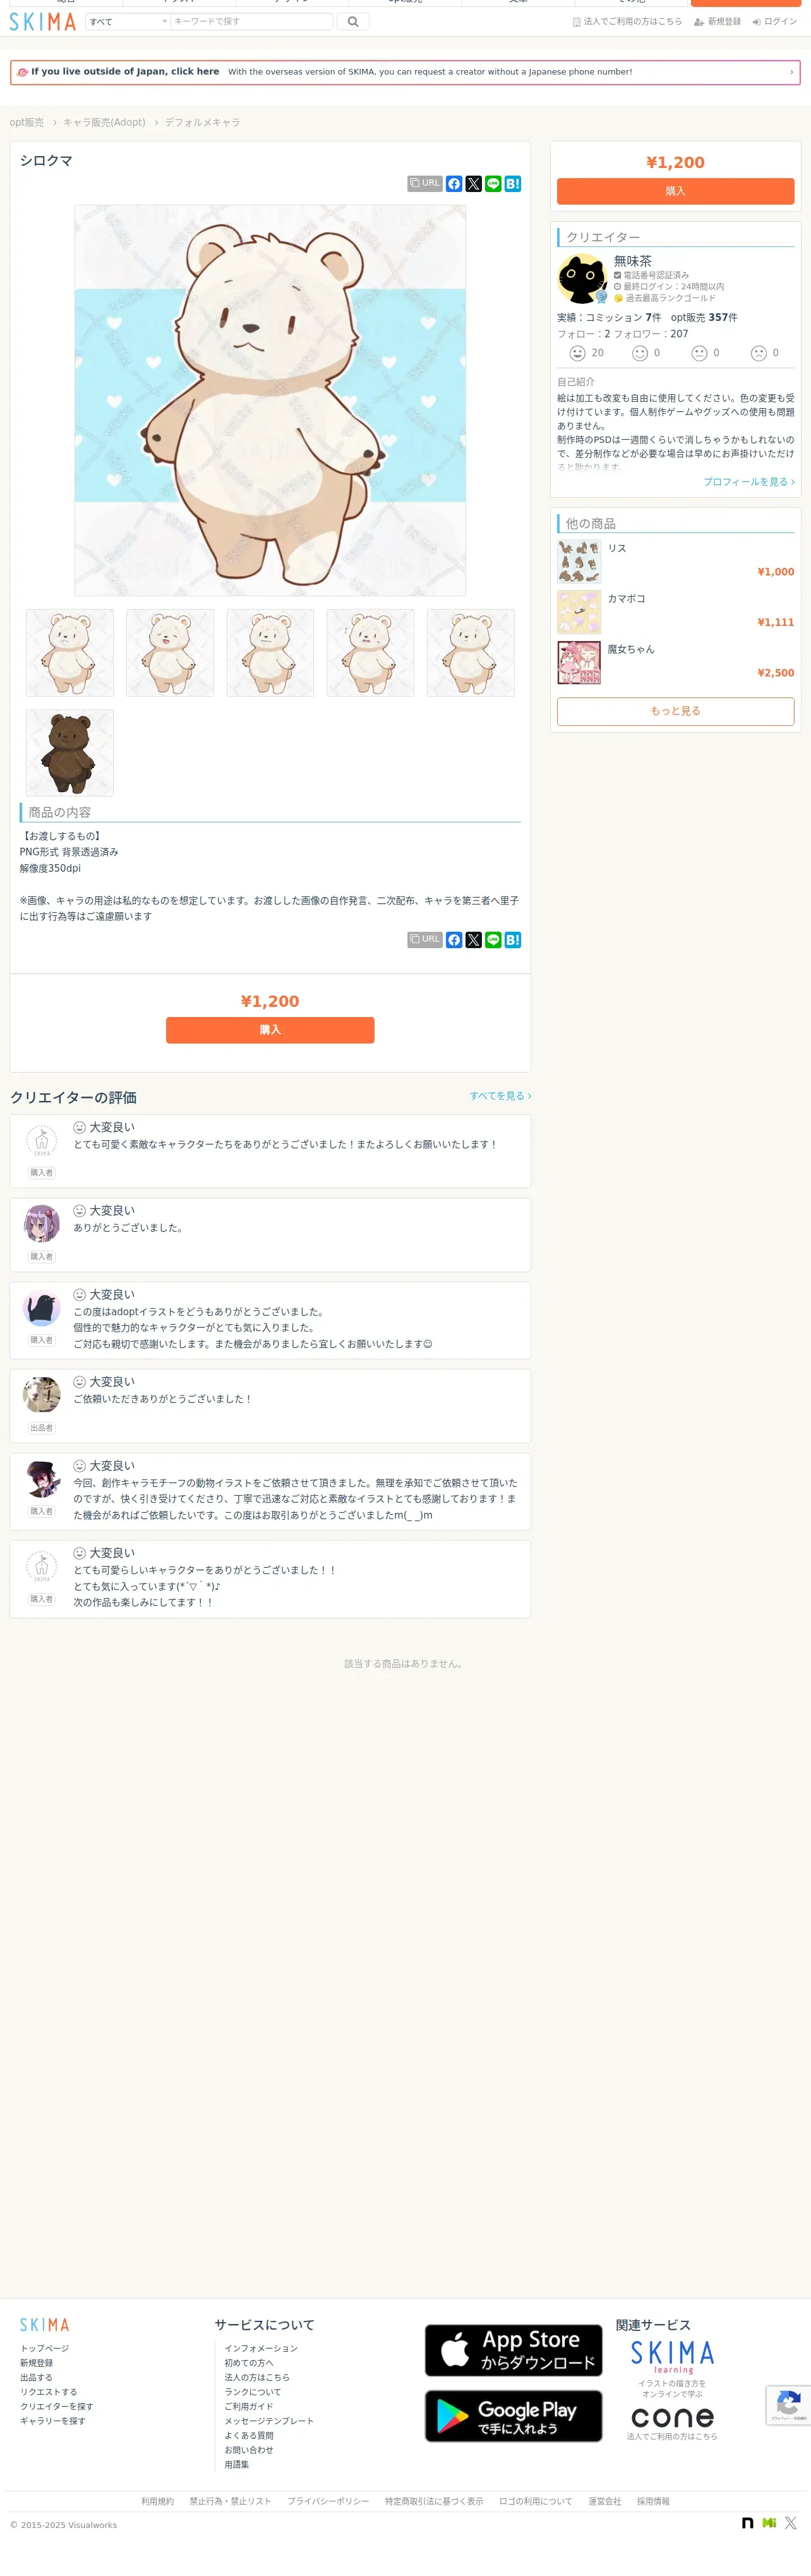Click footer link 特定商取引法に基づく表示
811x2576 pixels.
click(434, 2501)
